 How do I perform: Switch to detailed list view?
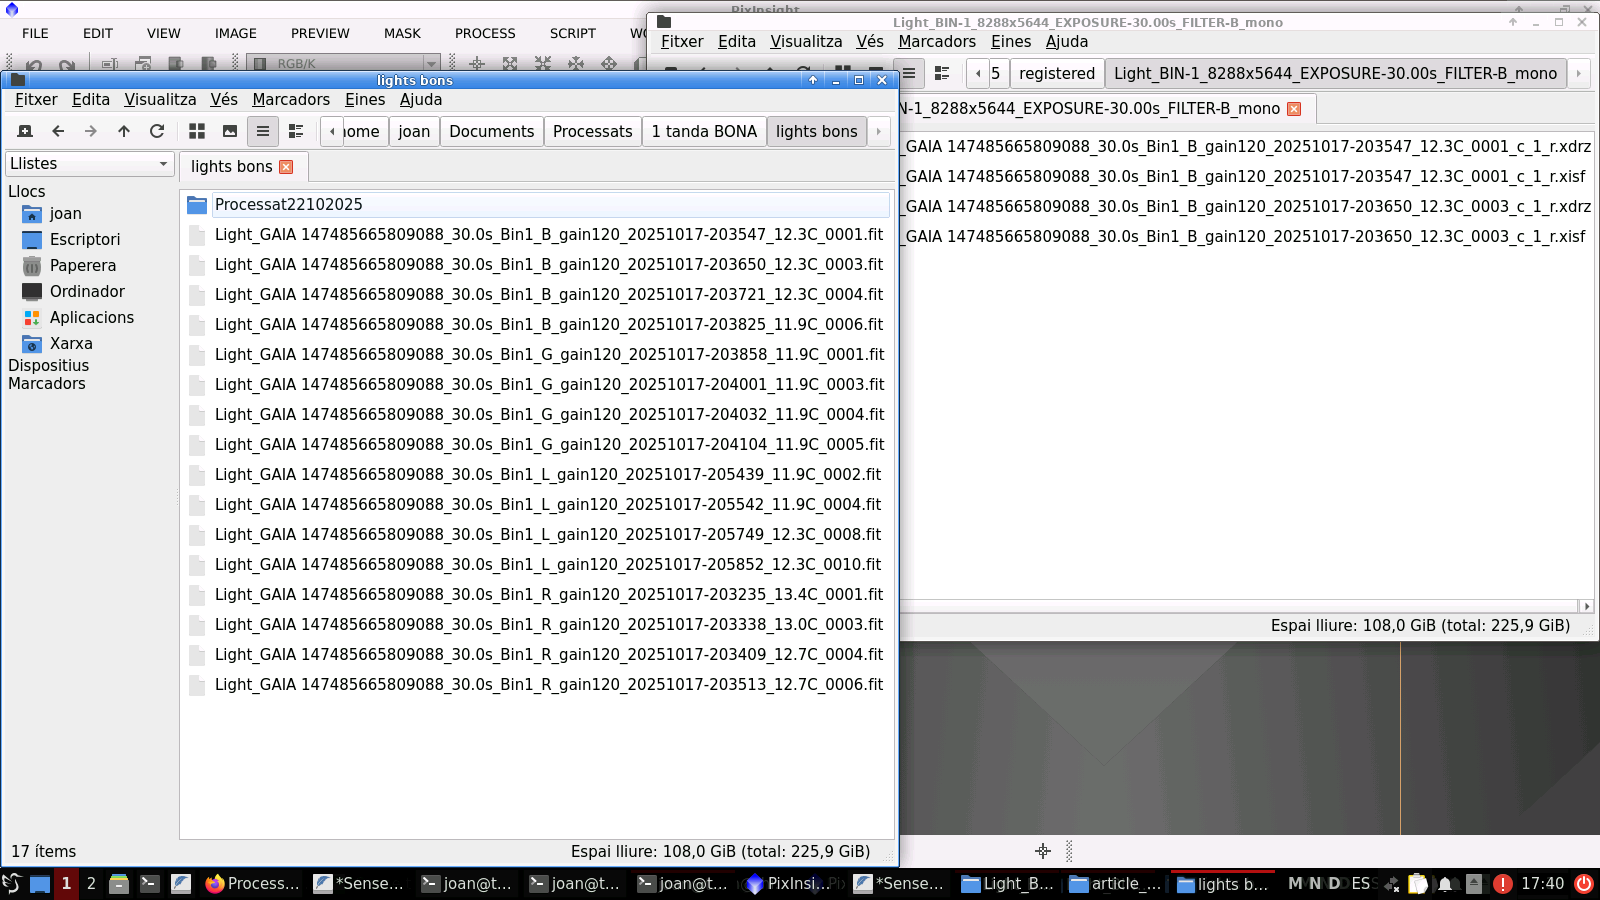(296, 131)
